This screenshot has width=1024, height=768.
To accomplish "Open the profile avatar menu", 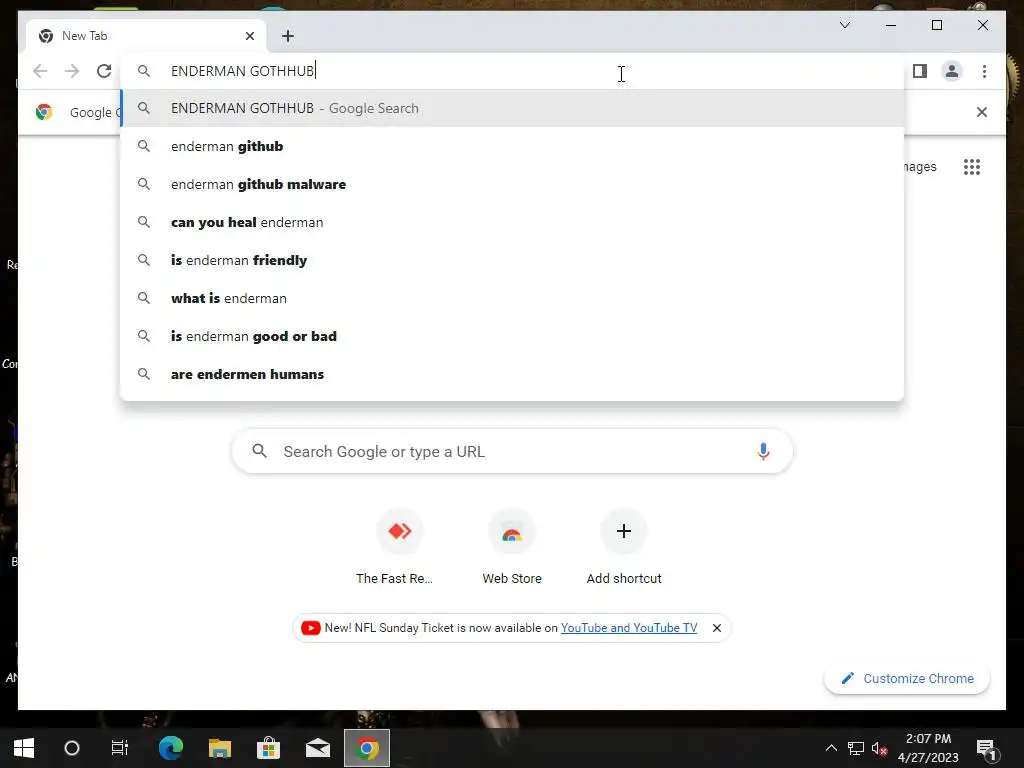I will (952, 71).
